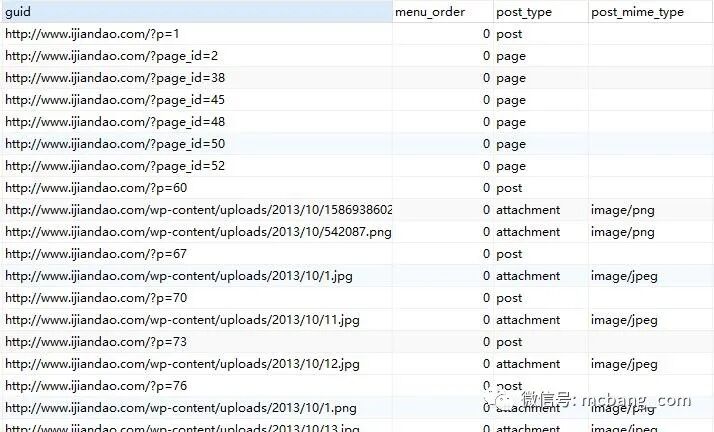Select the guid cell ending in ?p=1

[x=197, y=34]
